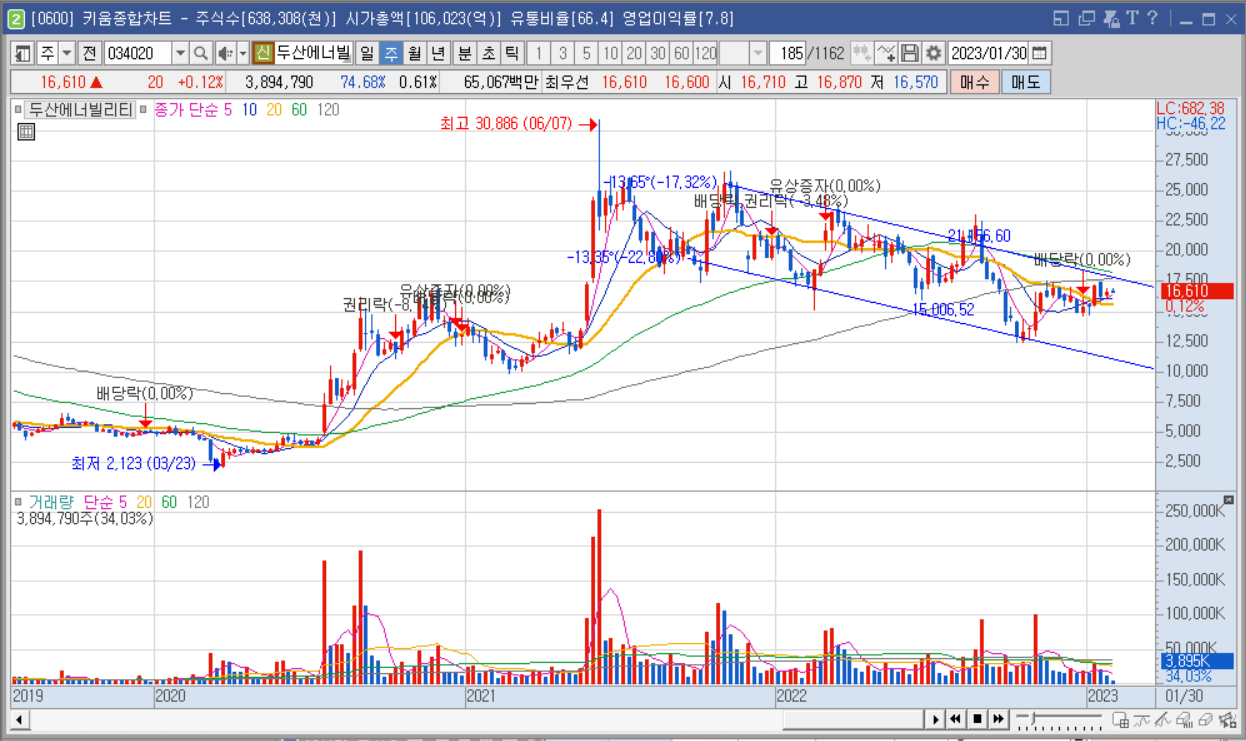Choose interval button 120
The height and width of the screenshot is (741, 1246).
[x=706, y=53]
